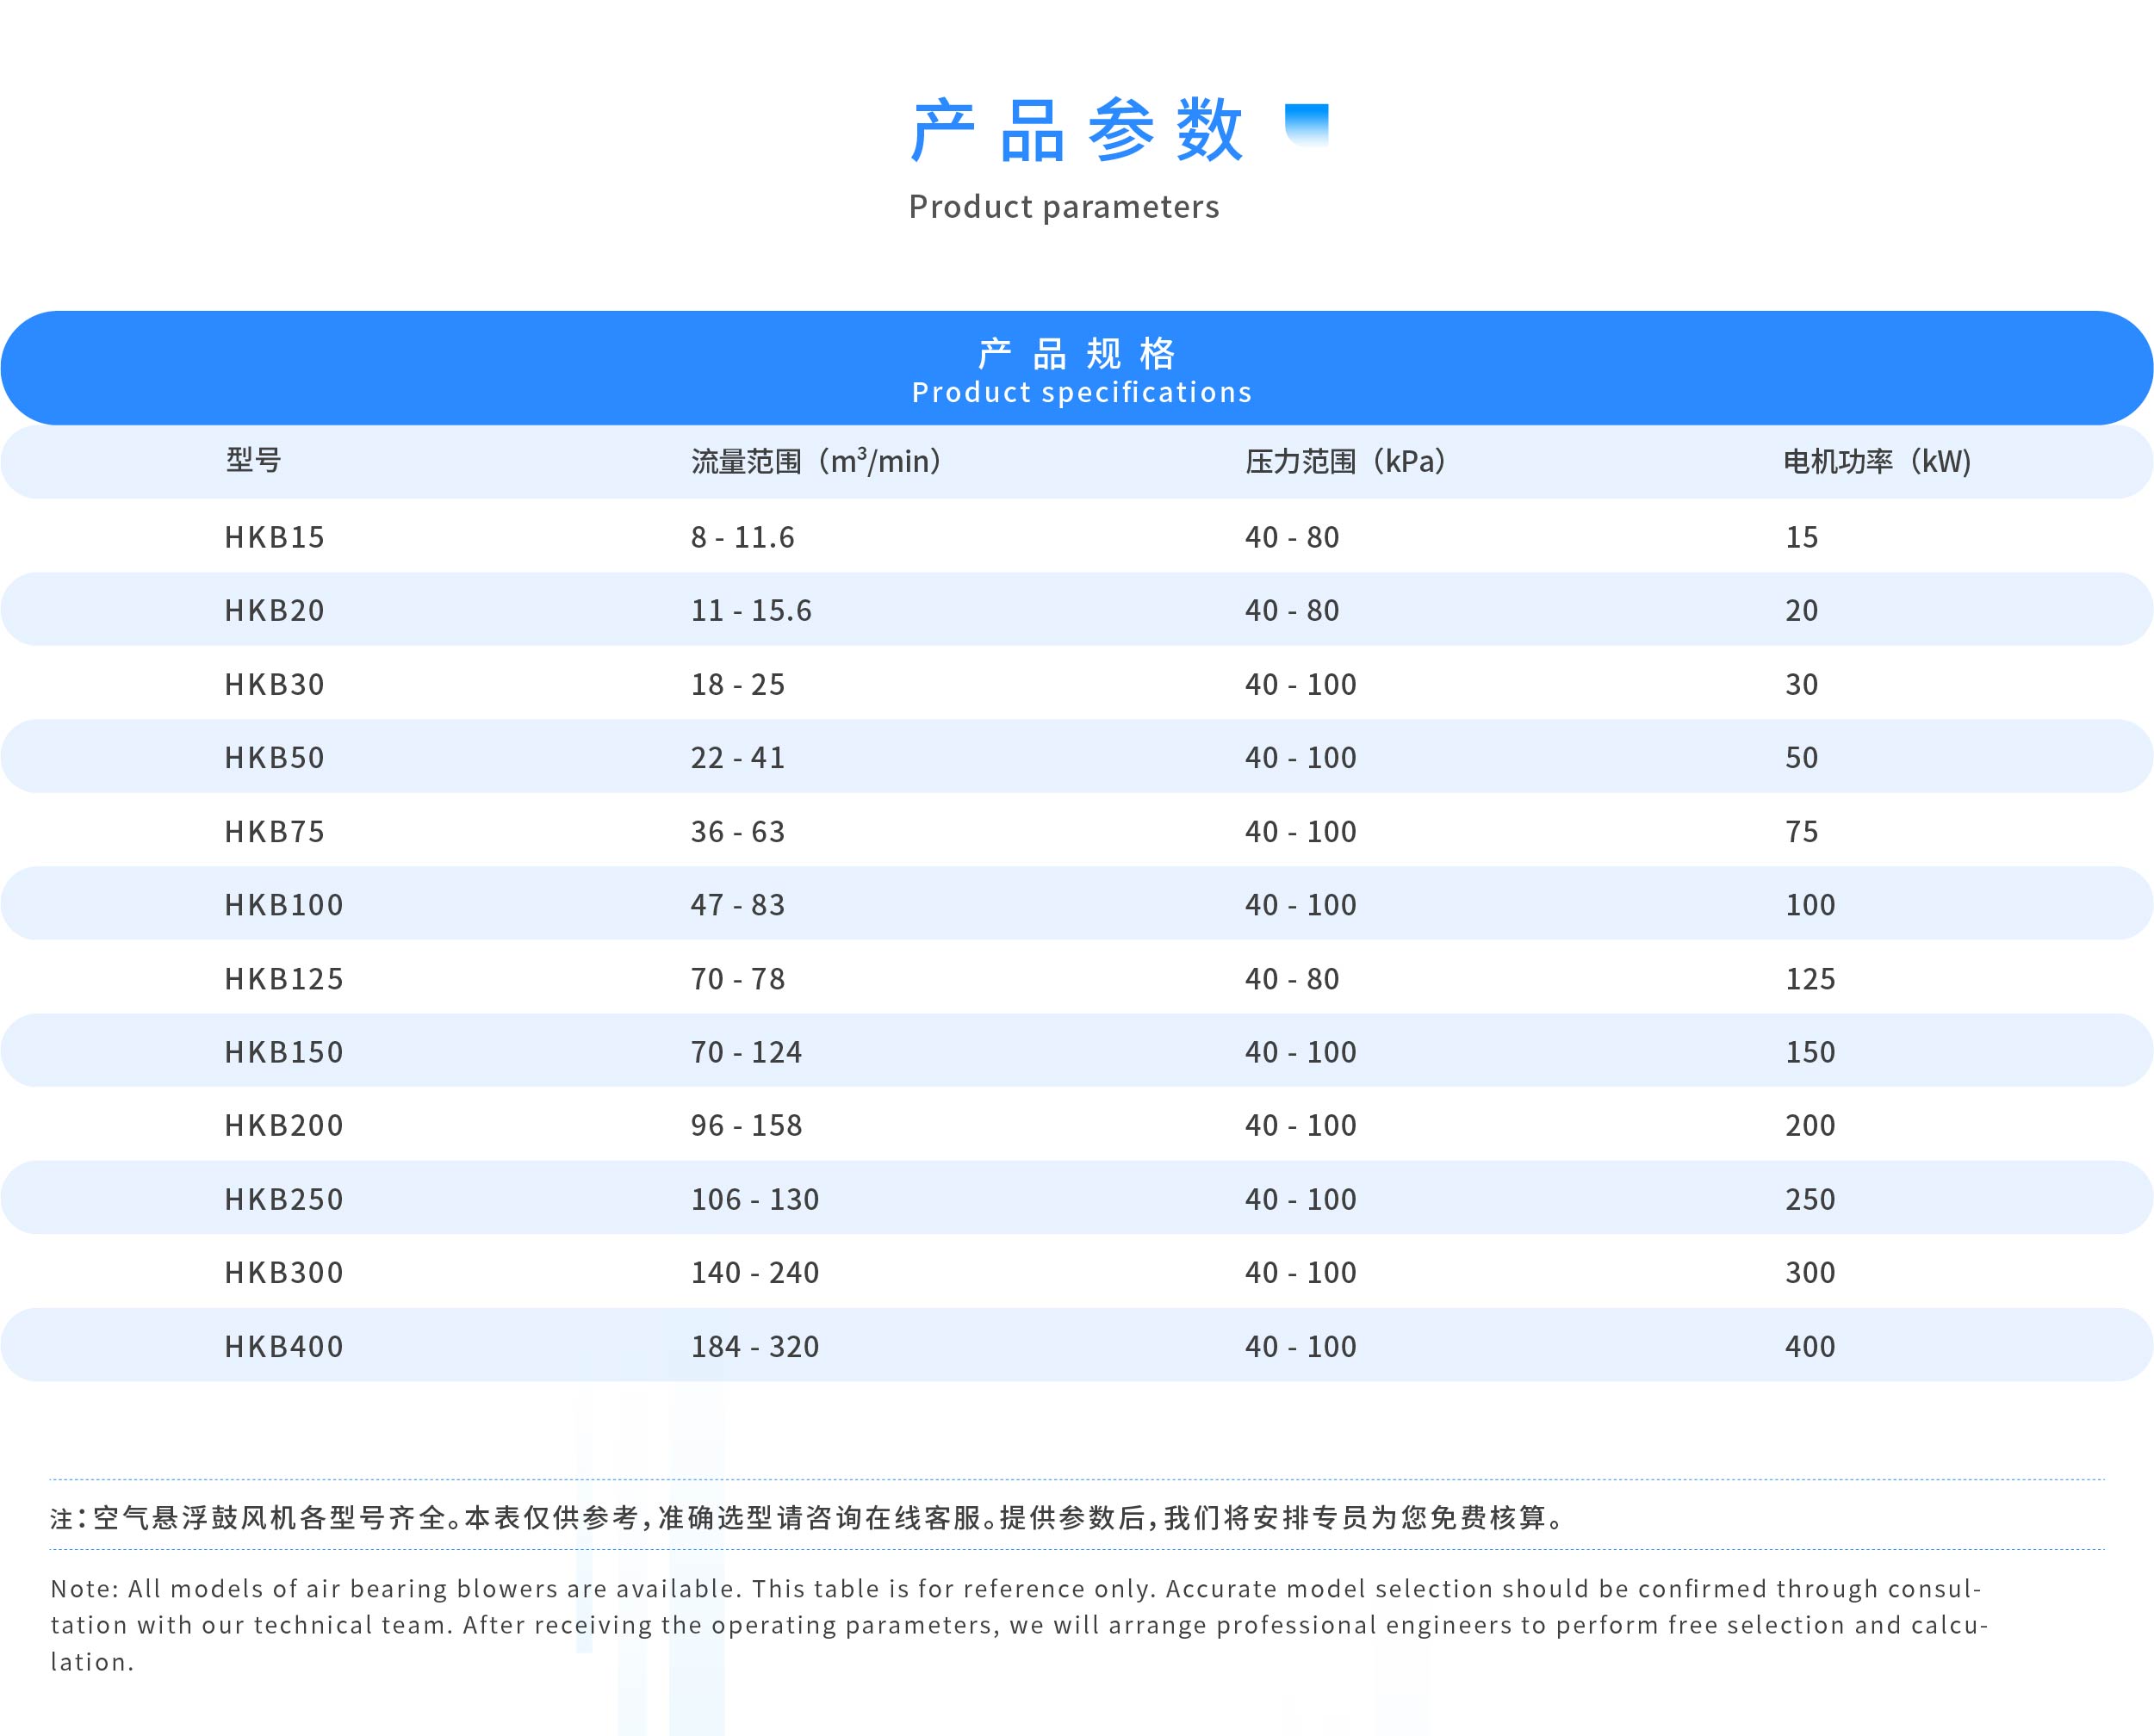Click the 产品参数 main heading
Viewport: 2154px width, 1736px height.
[1077, 131]
